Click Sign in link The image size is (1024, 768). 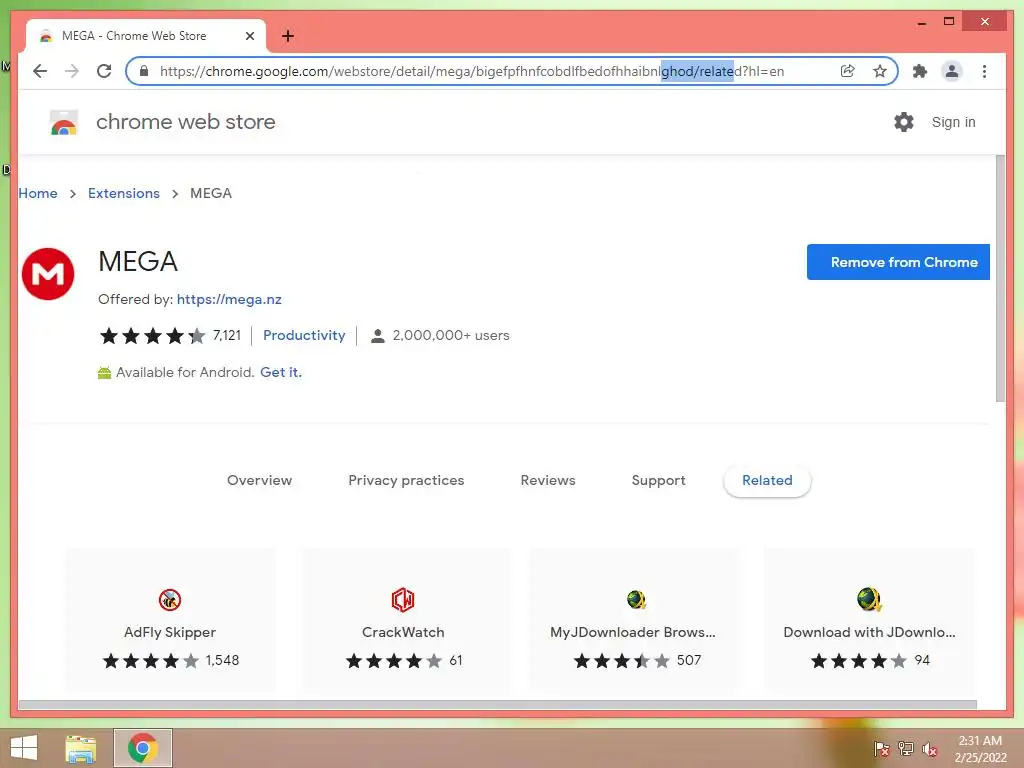coord(953,122)
